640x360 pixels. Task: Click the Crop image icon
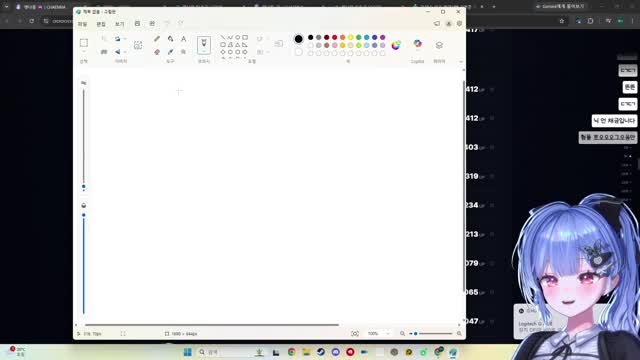(x=104, y=39)
